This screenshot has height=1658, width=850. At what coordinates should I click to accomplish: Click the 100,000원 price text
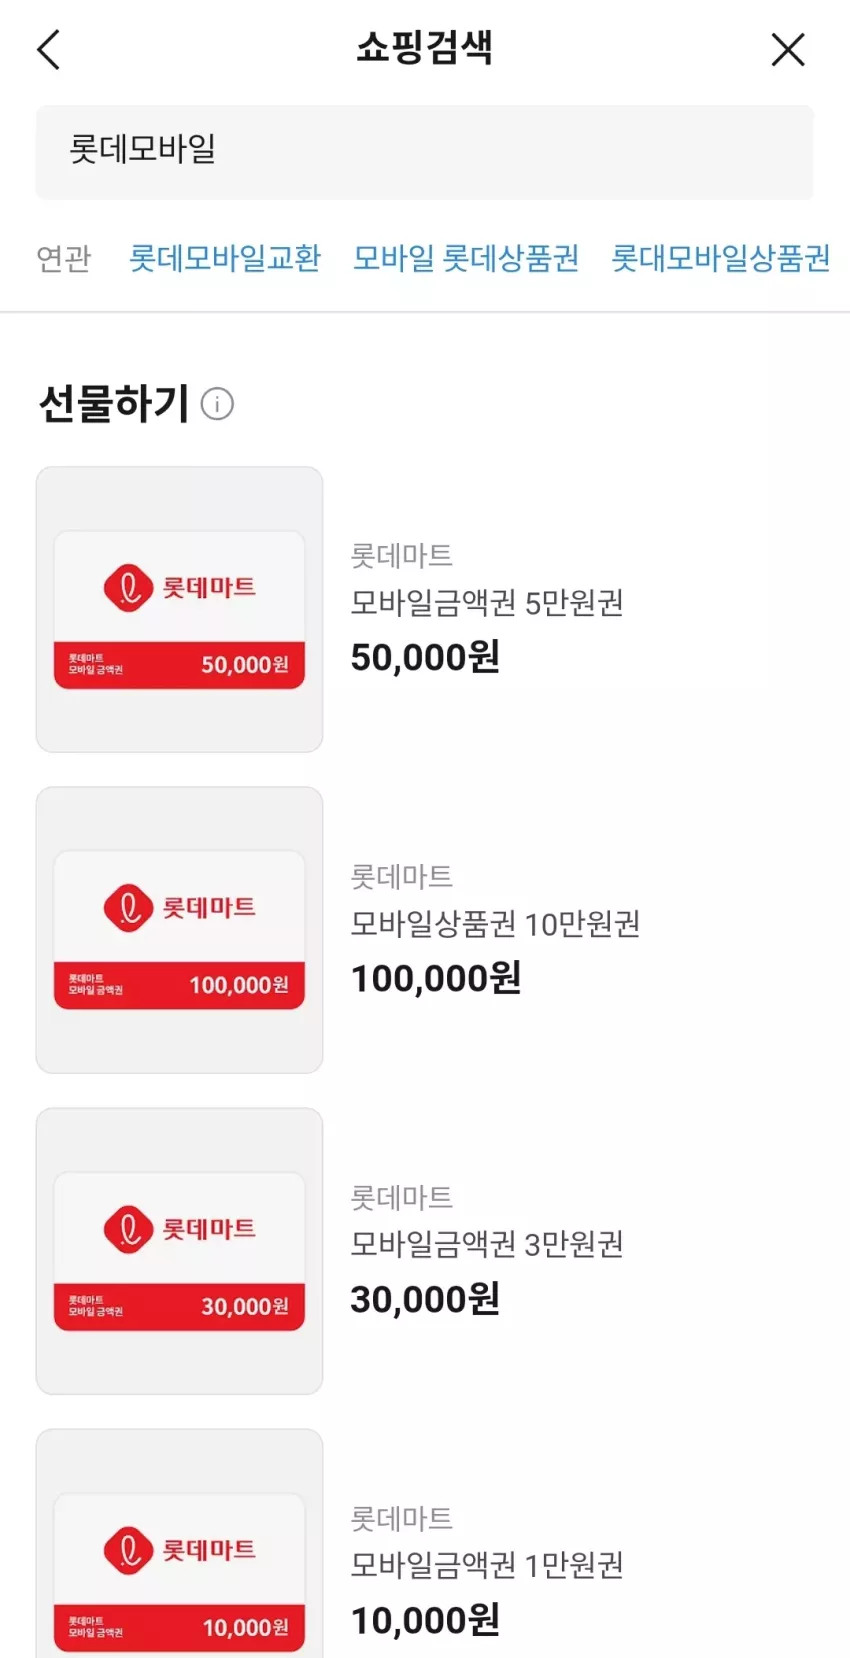click(436, 978)
